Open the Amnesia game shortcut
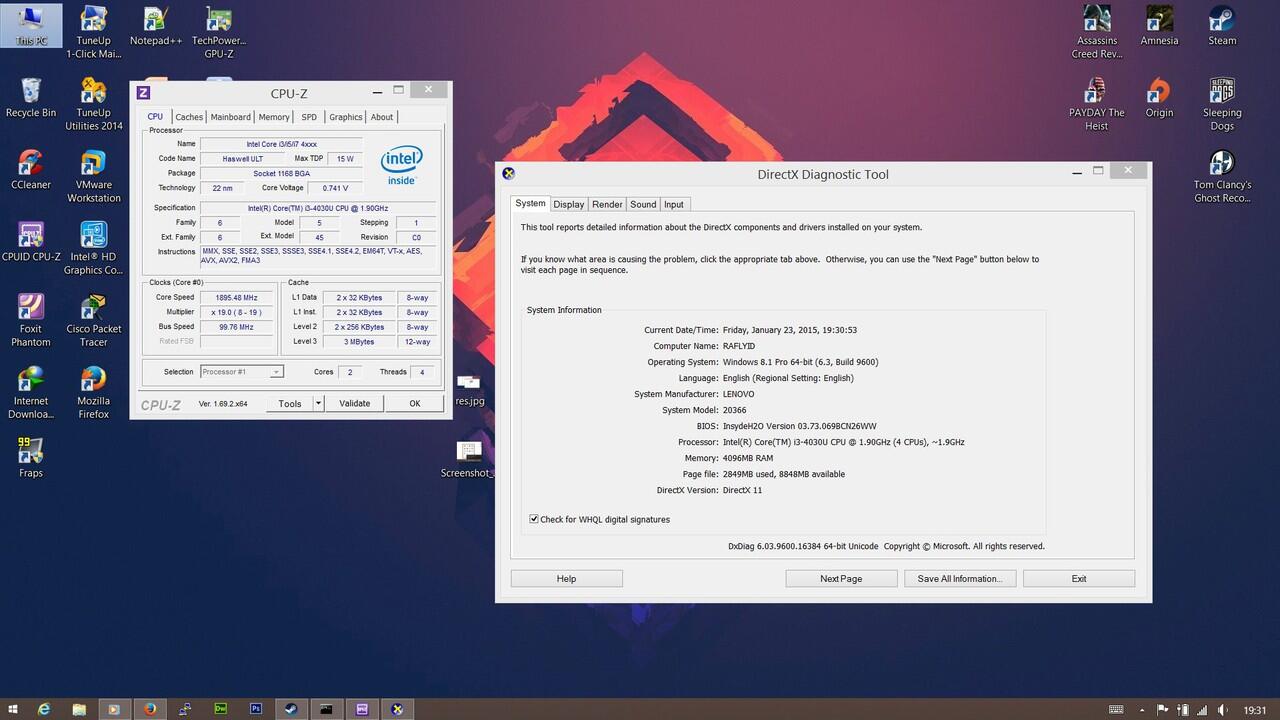Image resolution: width=1280 pixels, height=720 pixels. (x=1159, y=26)
